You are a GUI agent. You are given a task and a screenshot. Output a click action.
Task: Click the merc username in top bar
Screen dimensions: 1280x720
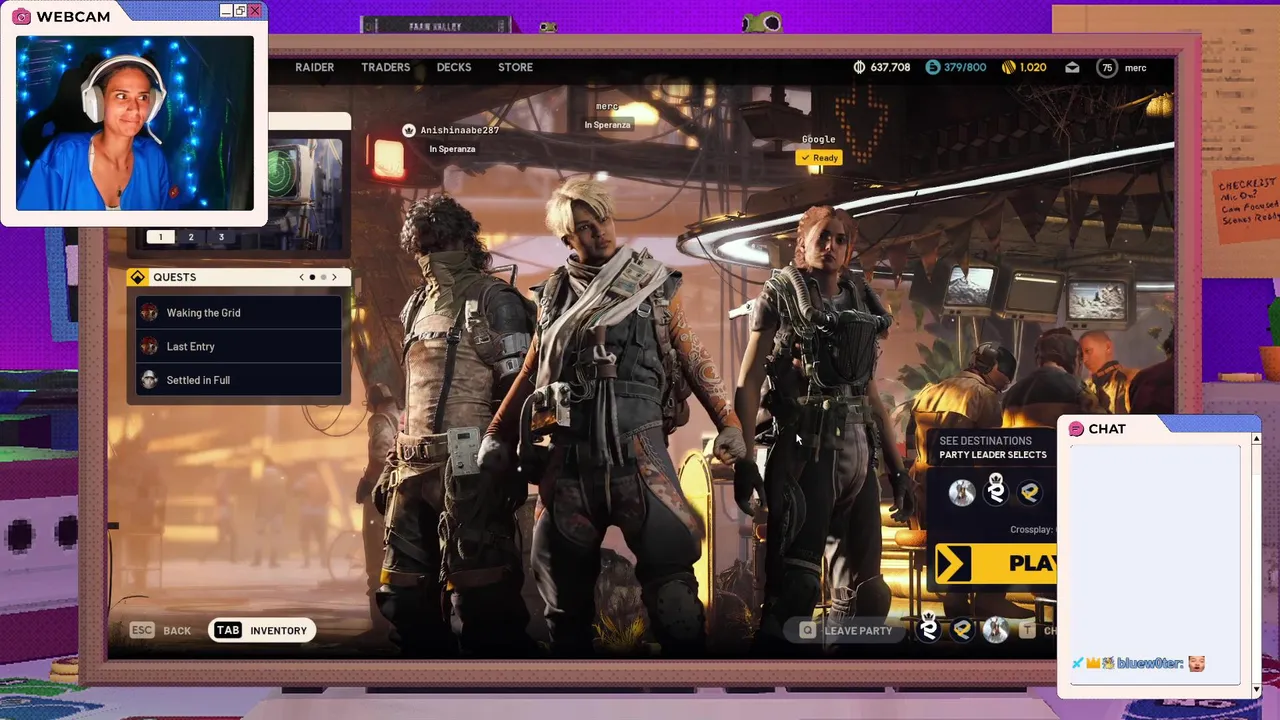1135,67
